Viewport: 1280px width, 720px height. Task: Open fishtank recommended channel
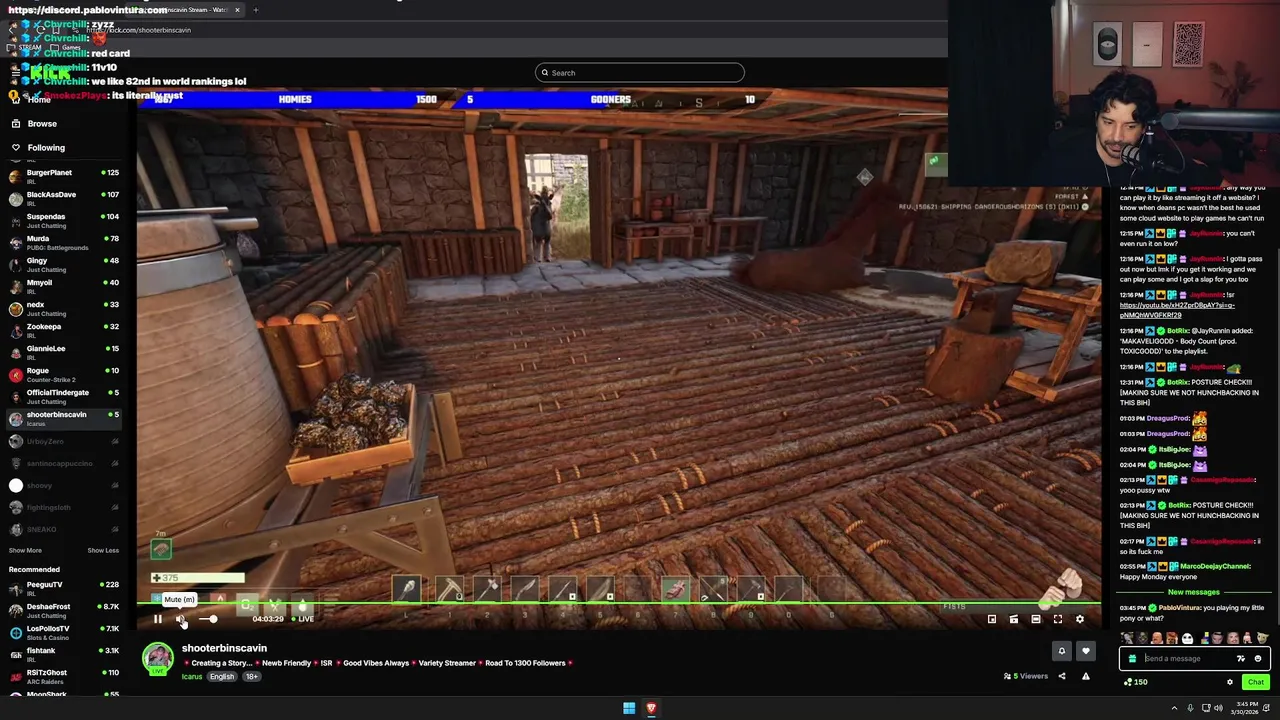62,654
